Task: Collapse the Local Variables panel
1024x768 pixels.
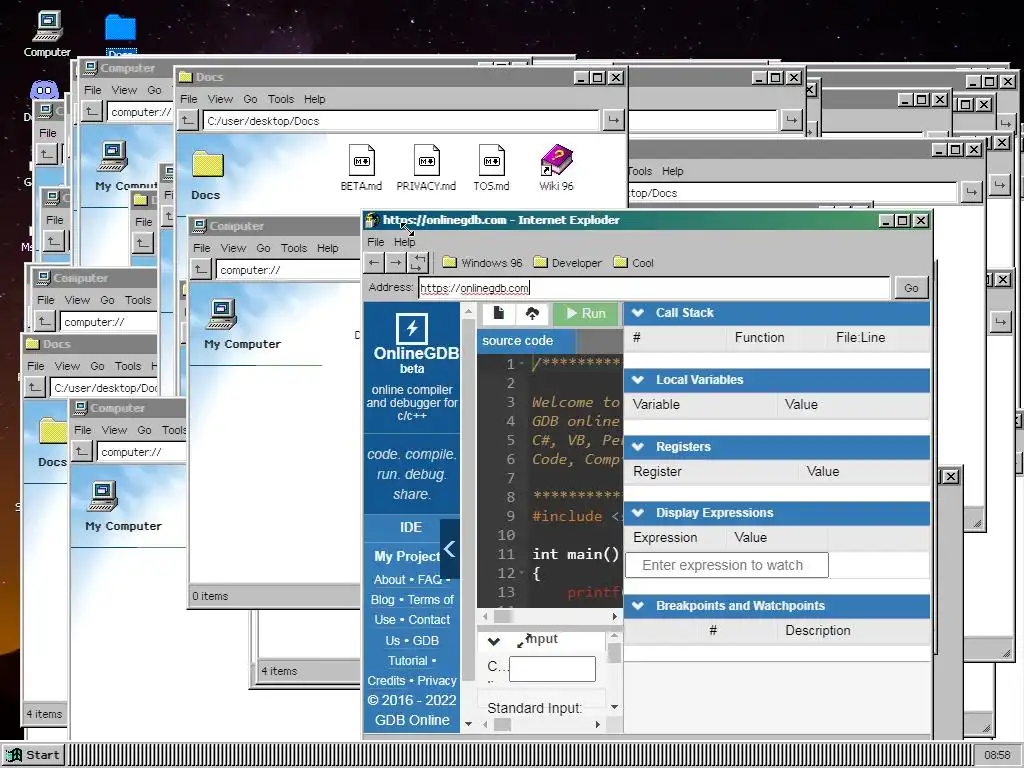Action: pyautogui.click(x=638, y=379)
